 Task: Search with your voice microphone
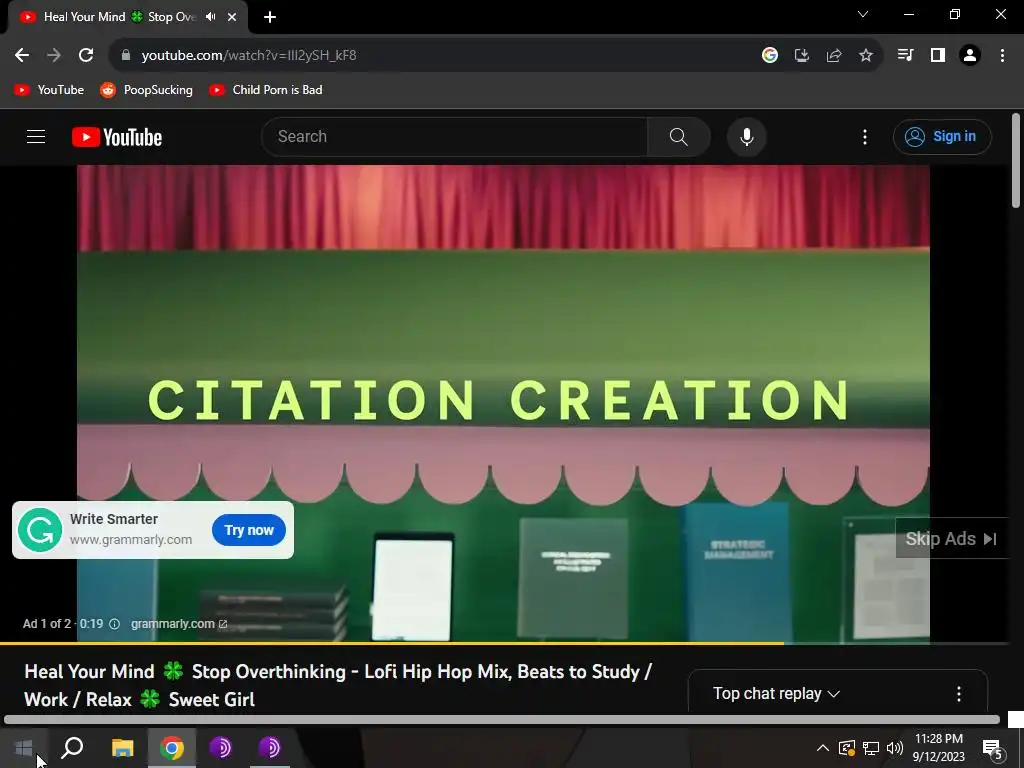pos(746,137)
